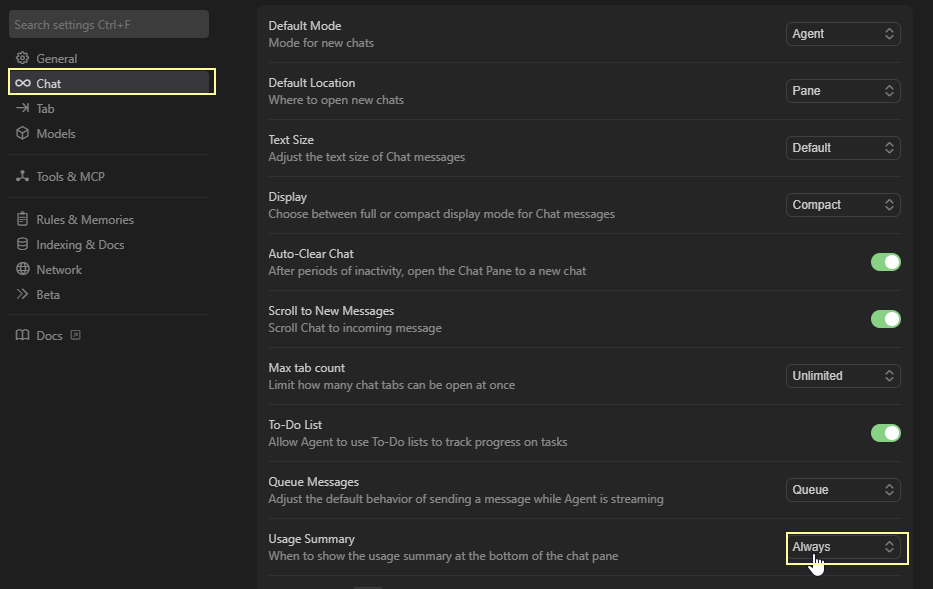
Task: Click 'Limit how many chat tabs' description
Action: pos(392,385)
